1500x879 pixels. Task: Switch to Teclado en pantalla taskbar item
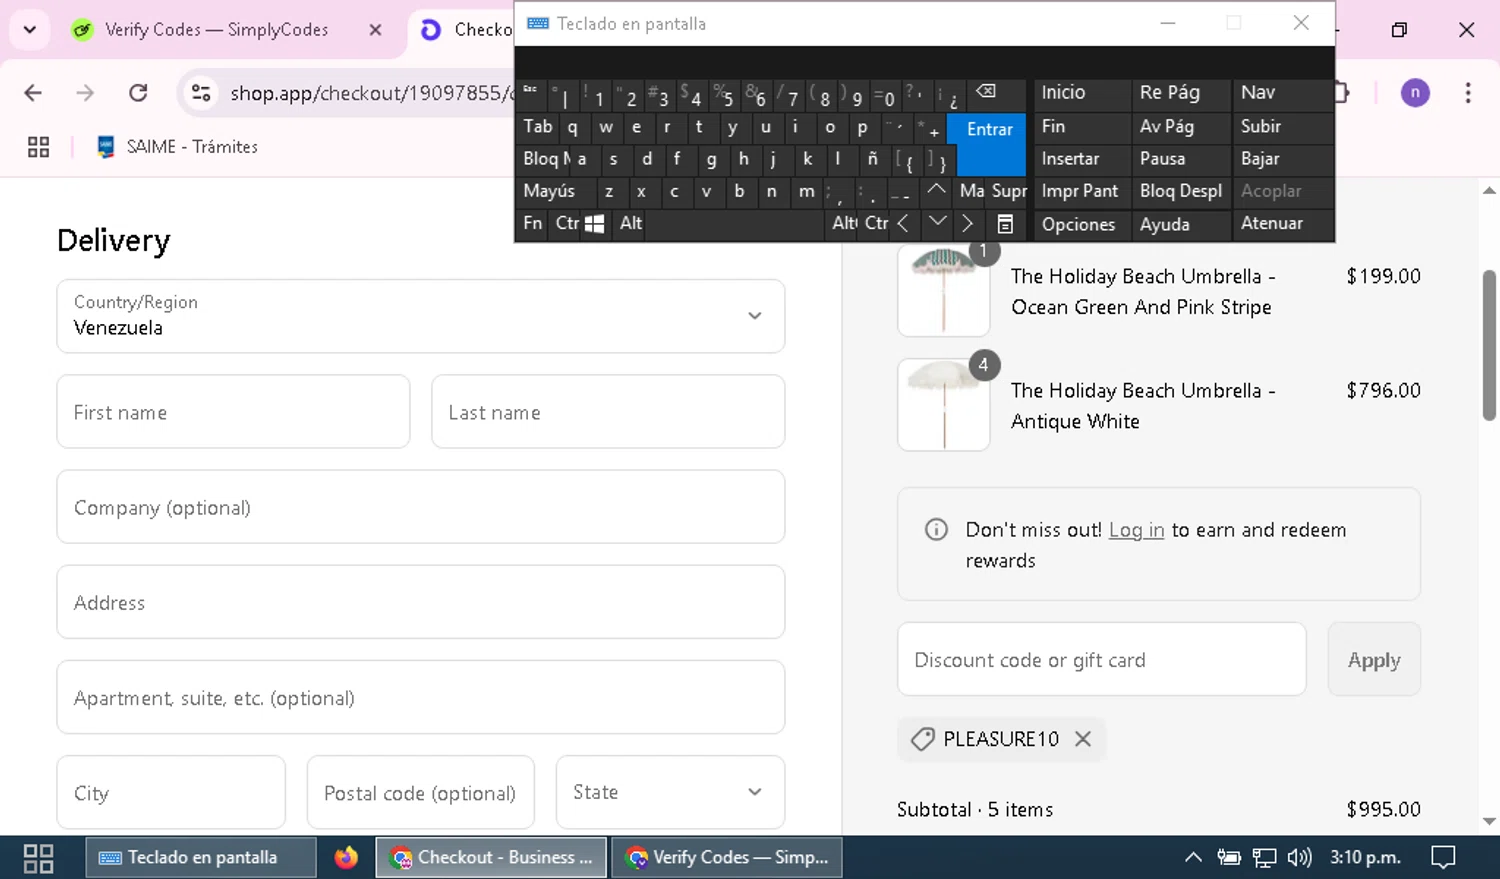pyautogui.click(x=200, y=858)
